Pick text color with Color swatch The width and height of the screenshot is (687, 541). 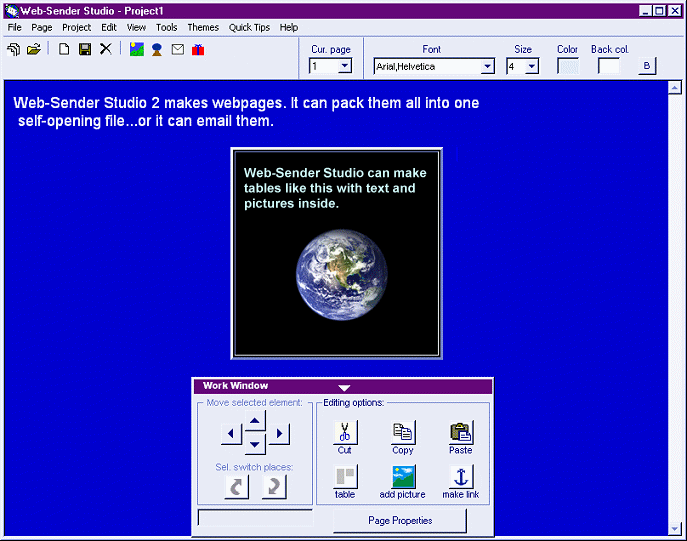568,66
